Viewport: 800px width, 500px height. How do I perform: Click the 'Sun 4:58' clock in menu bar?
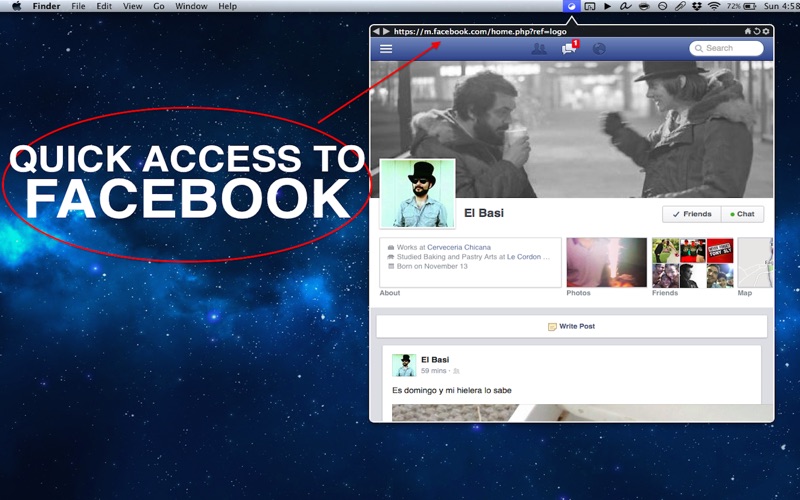782,6
